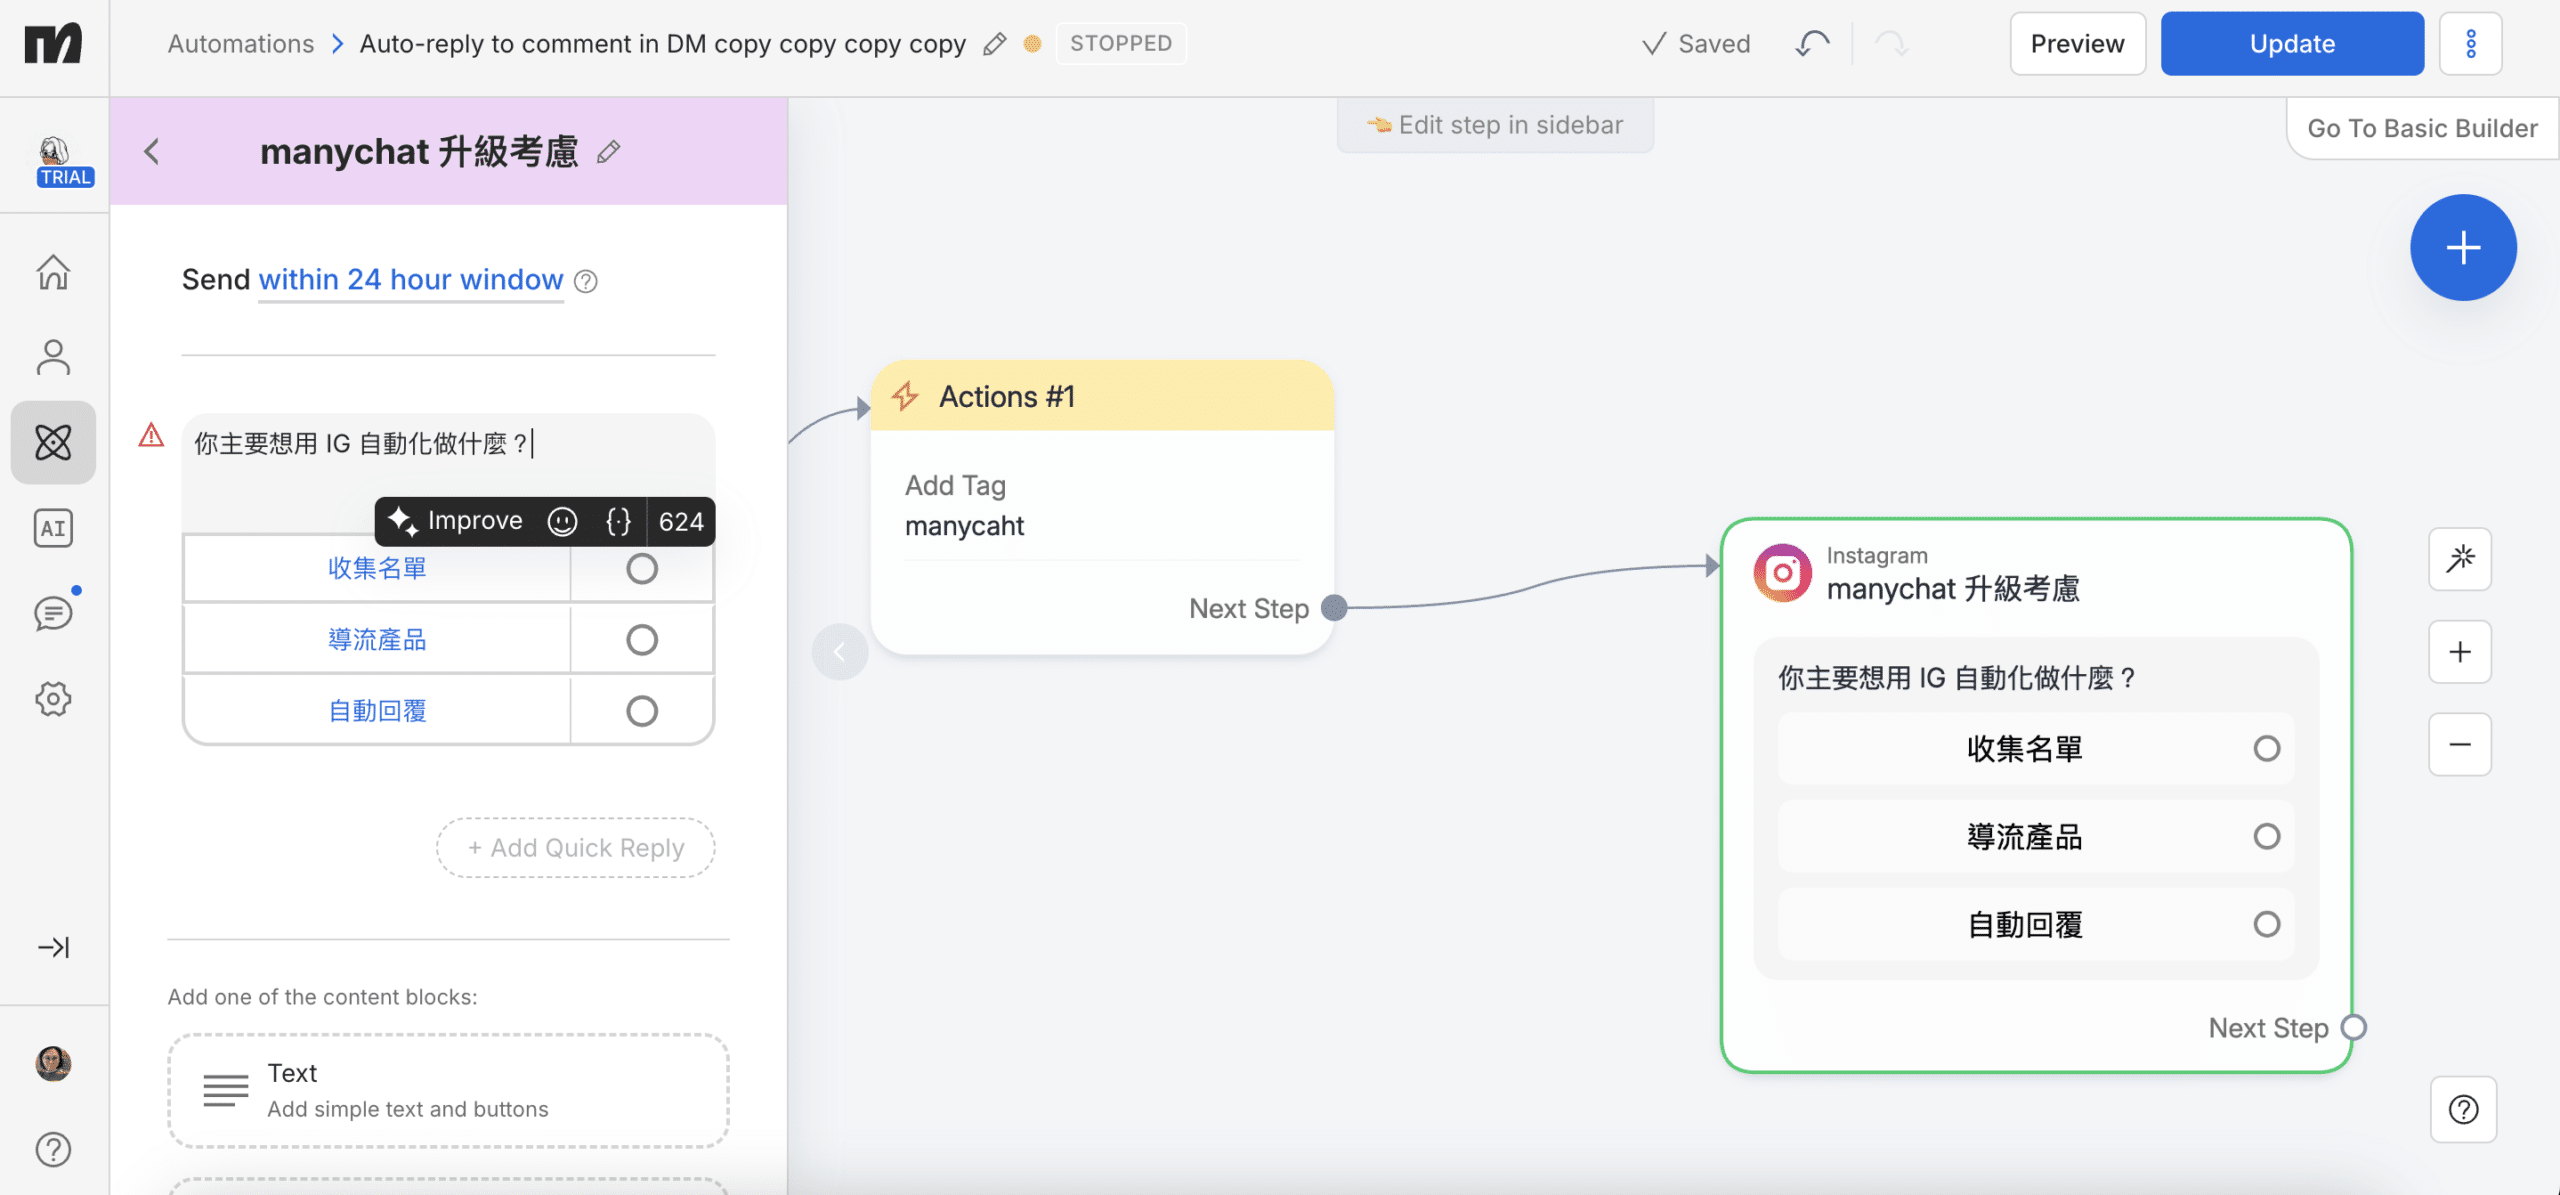
Task: Click the manycaht tag in Add Tag
Action: point(964,526)
